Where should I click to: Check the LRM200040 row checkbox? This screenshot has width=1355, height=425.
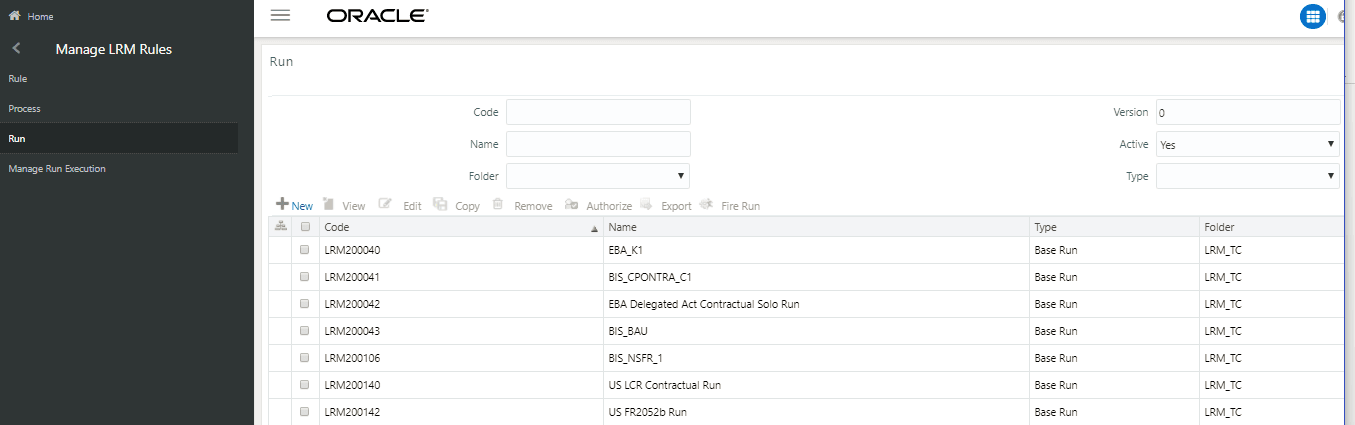tap(306, 250)
